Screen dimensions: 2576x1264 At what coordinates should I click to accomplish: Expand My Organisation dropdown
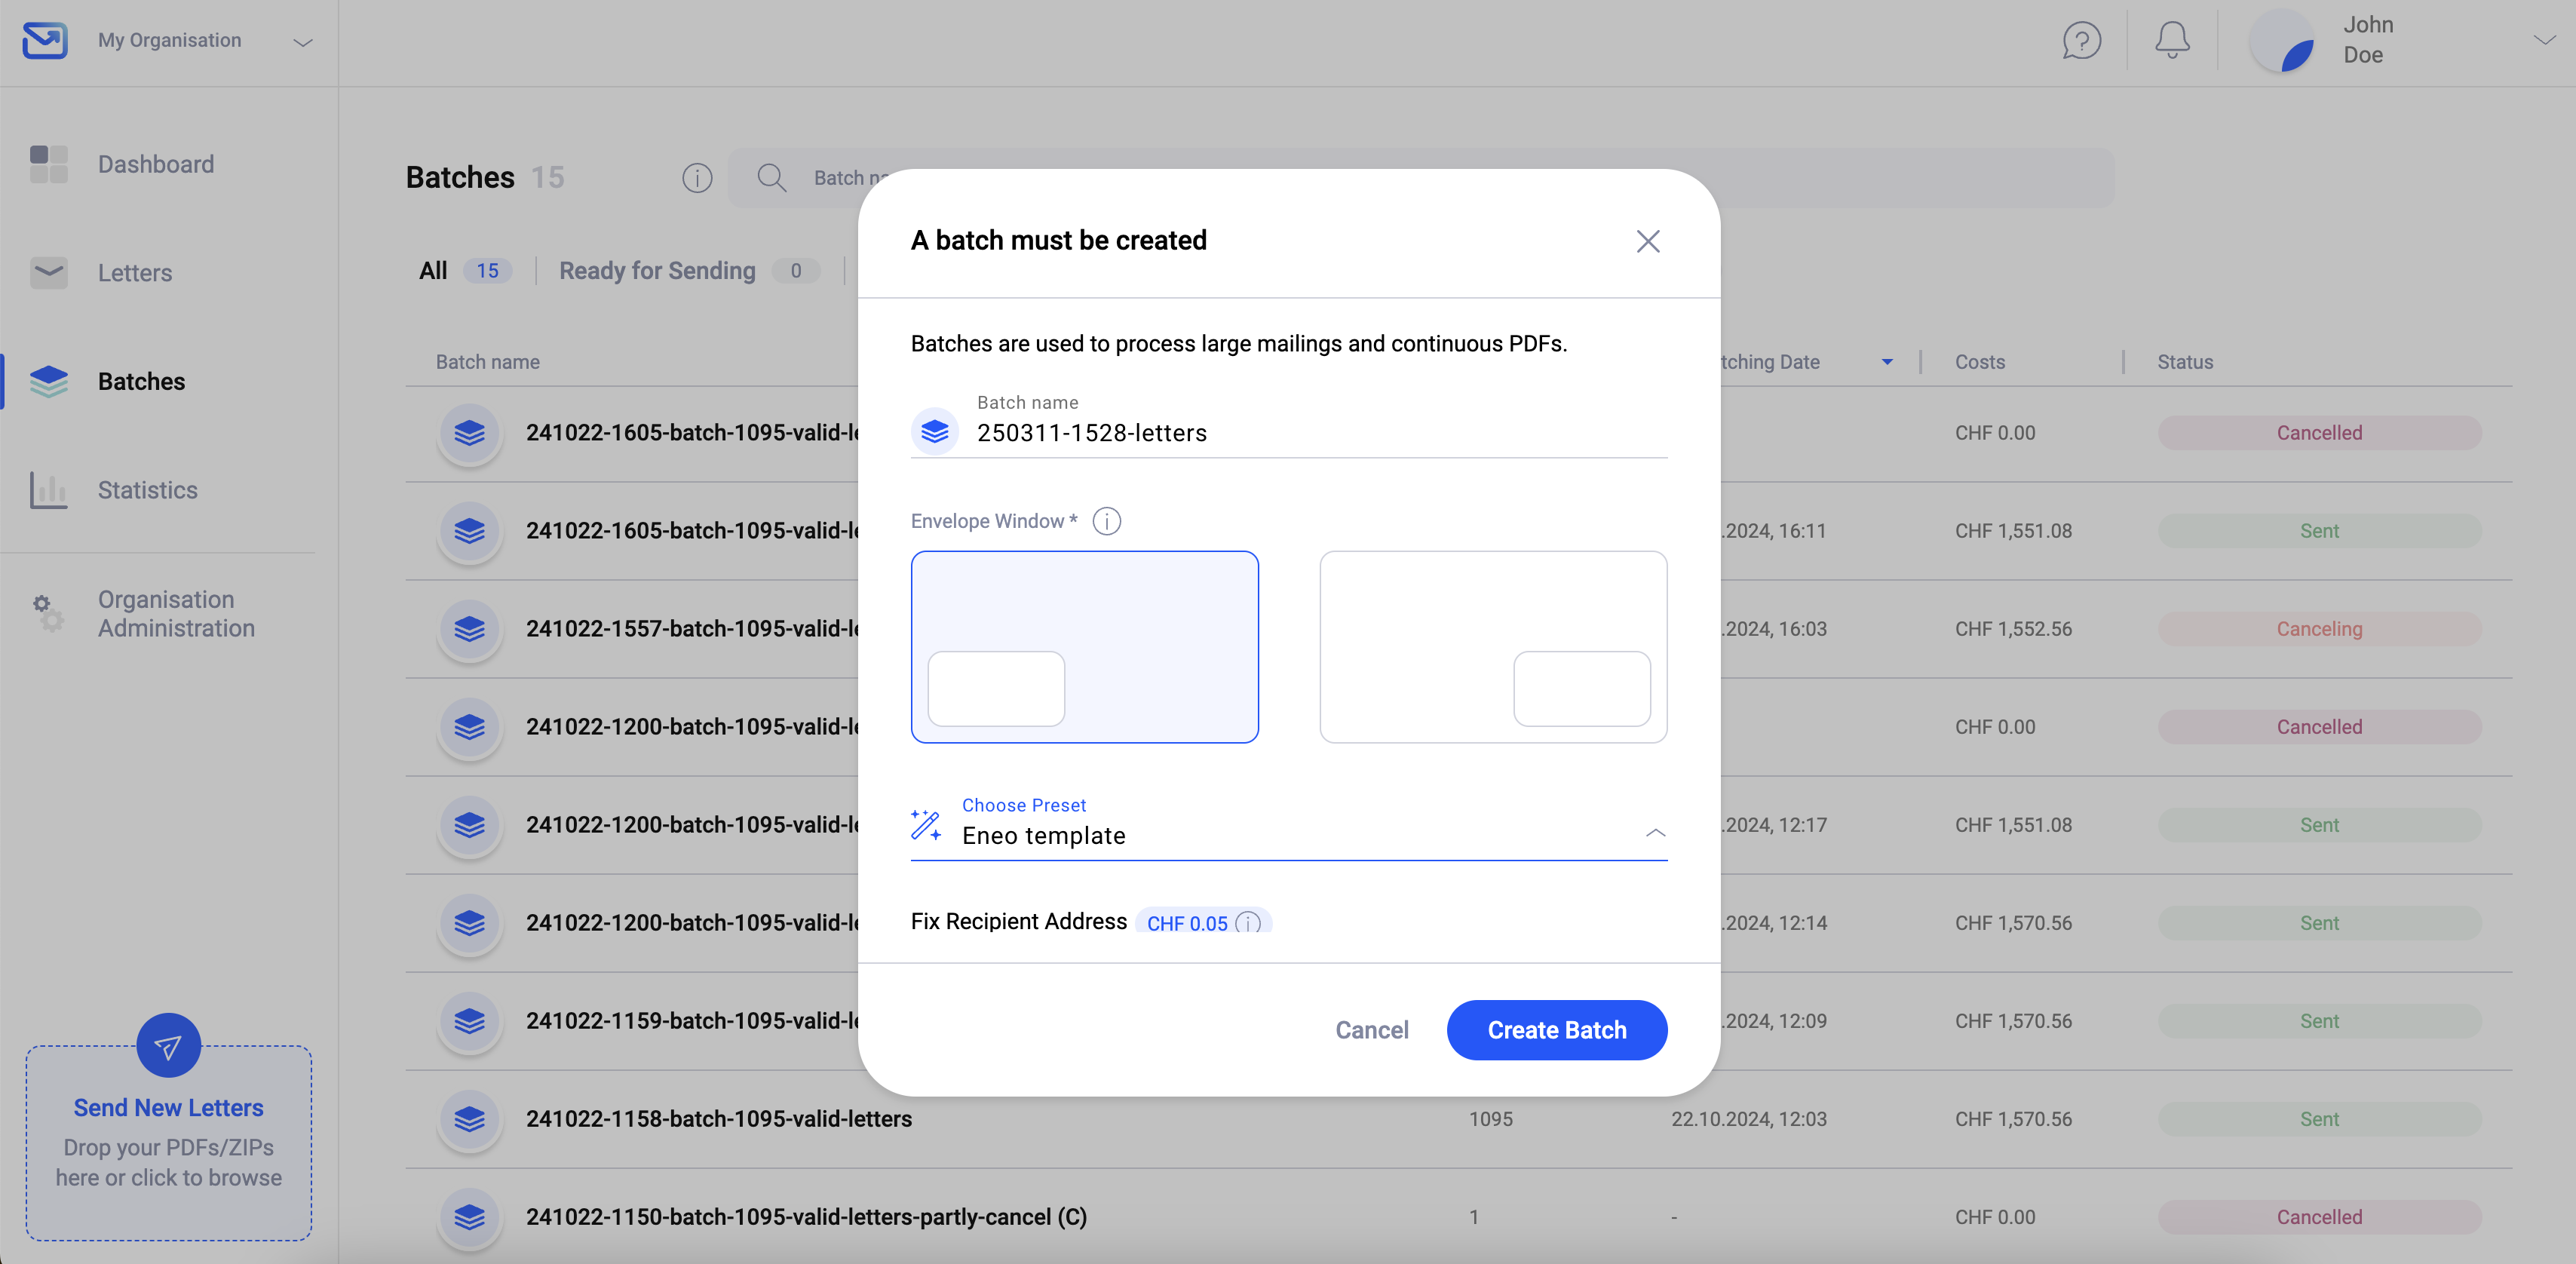tap(302, 42)
